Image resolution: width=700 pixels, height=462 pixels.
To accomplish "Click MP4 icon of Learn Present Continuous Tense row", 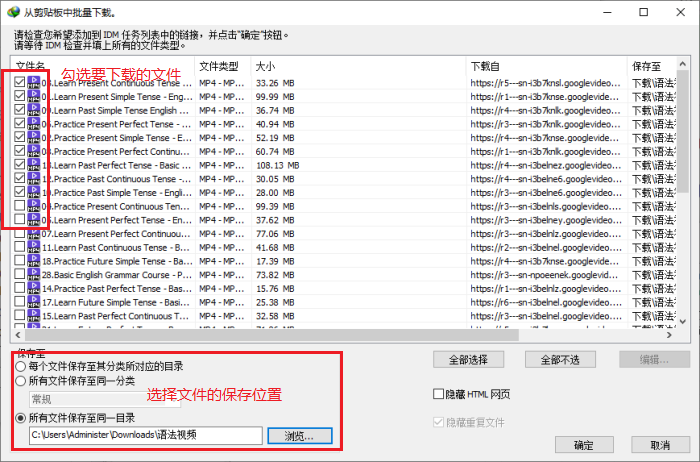I will coord(33,83).
